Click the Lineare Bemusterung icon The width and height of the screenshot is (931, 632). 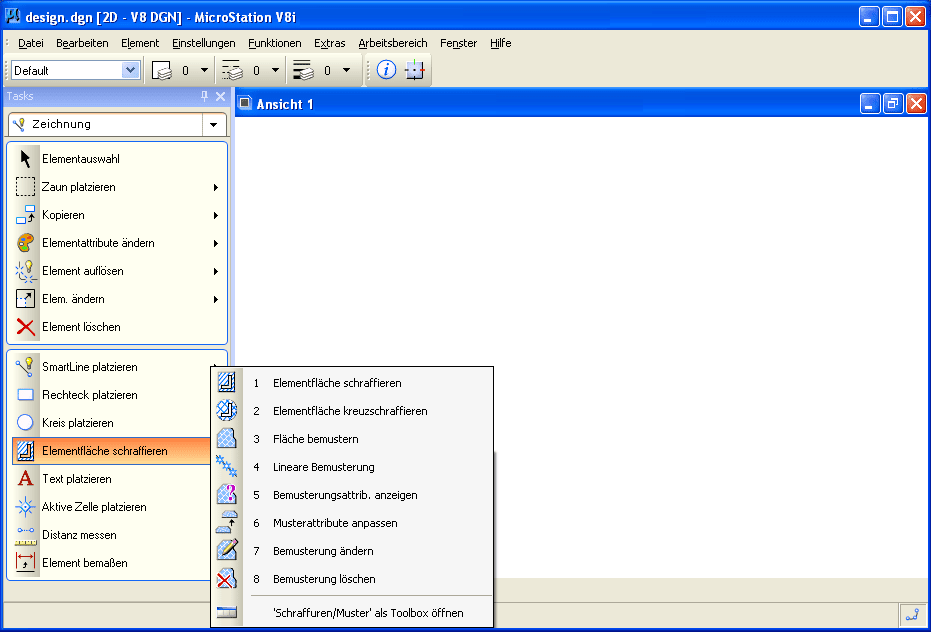[x=227, y=467]
